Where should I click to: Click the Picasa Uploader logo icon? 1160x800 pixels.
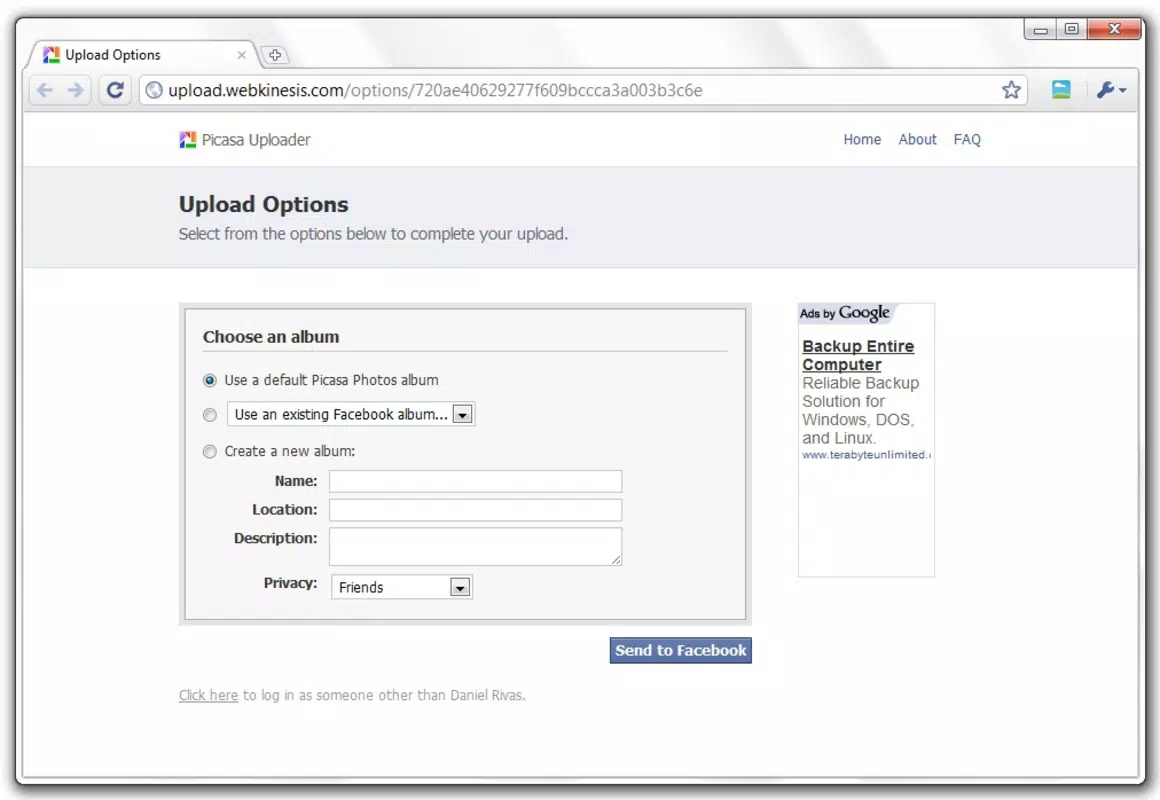188,140
